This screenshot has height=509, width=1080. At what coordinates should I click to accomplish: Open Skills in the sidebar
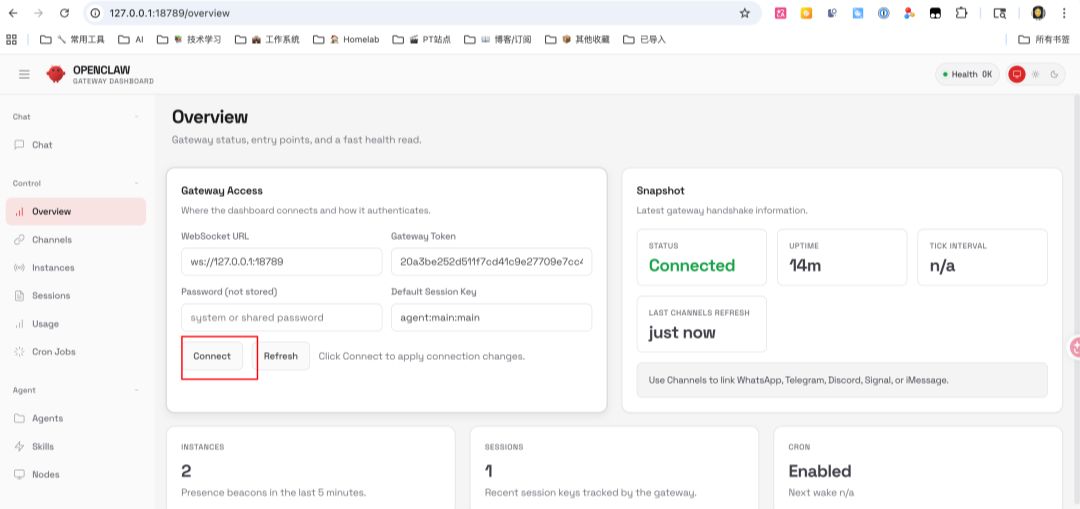76,446
